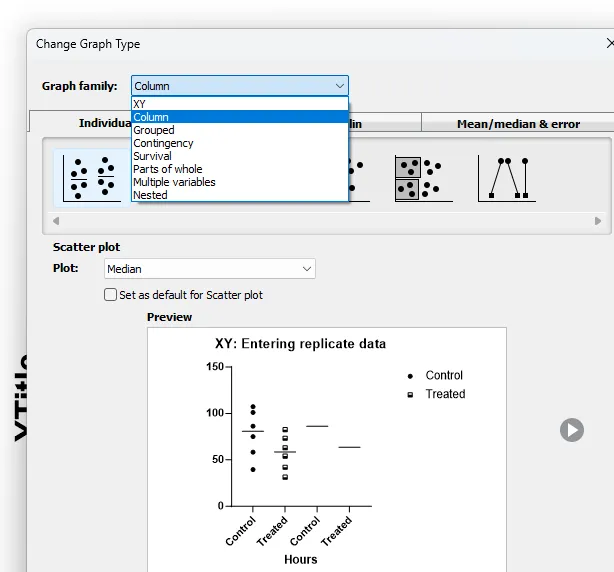The image size is (614, 572).
Task: Enable 'Set as default for Scatter plot'
Action: 111,295
